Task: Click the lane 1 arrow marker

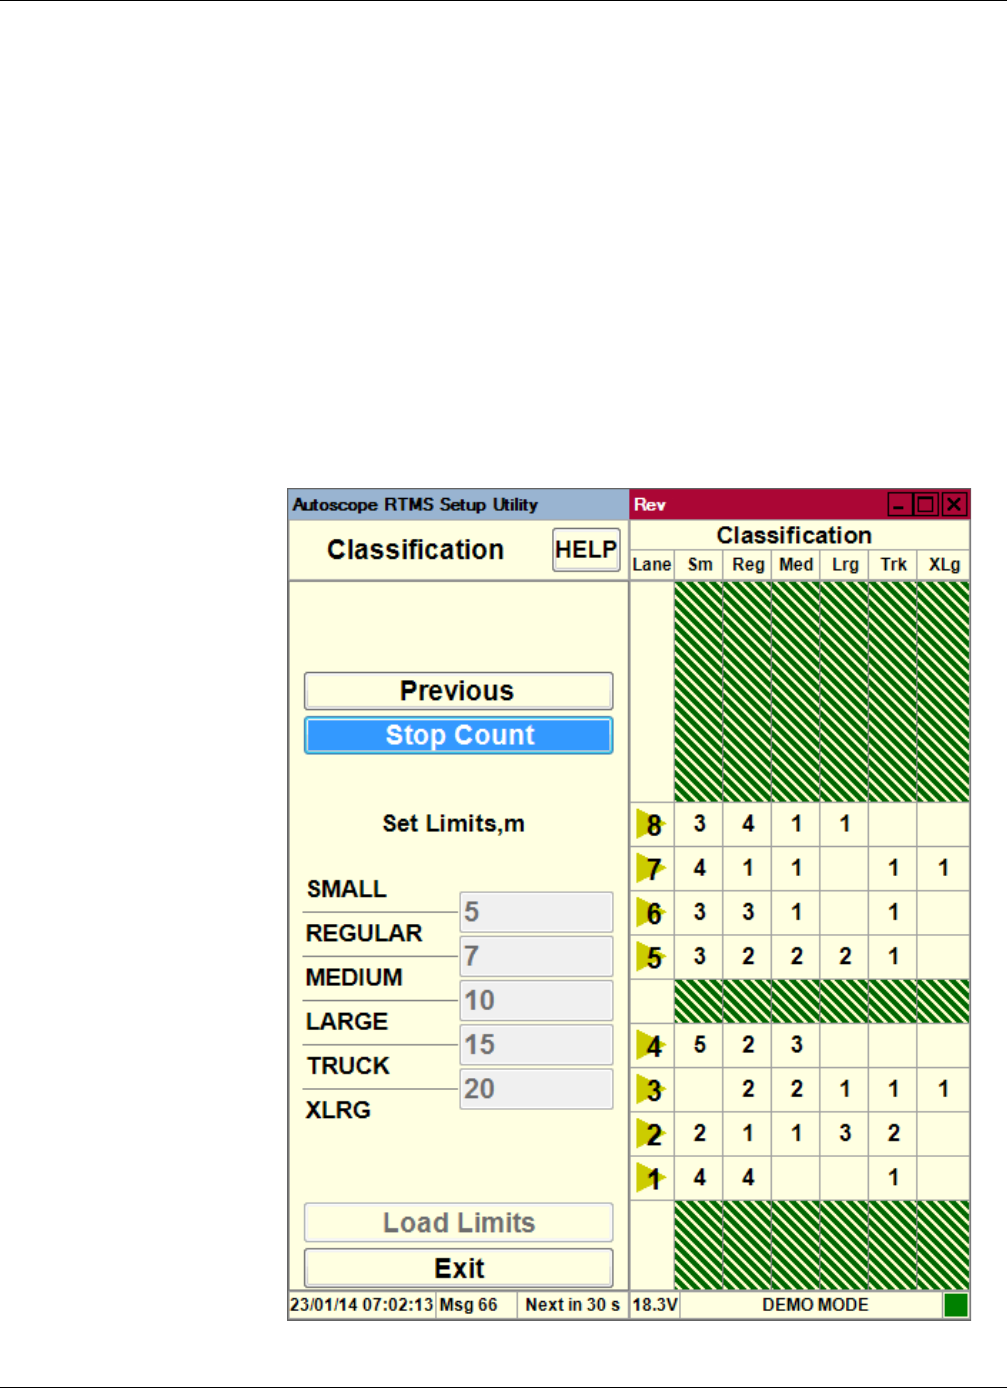Action: 651,1178
